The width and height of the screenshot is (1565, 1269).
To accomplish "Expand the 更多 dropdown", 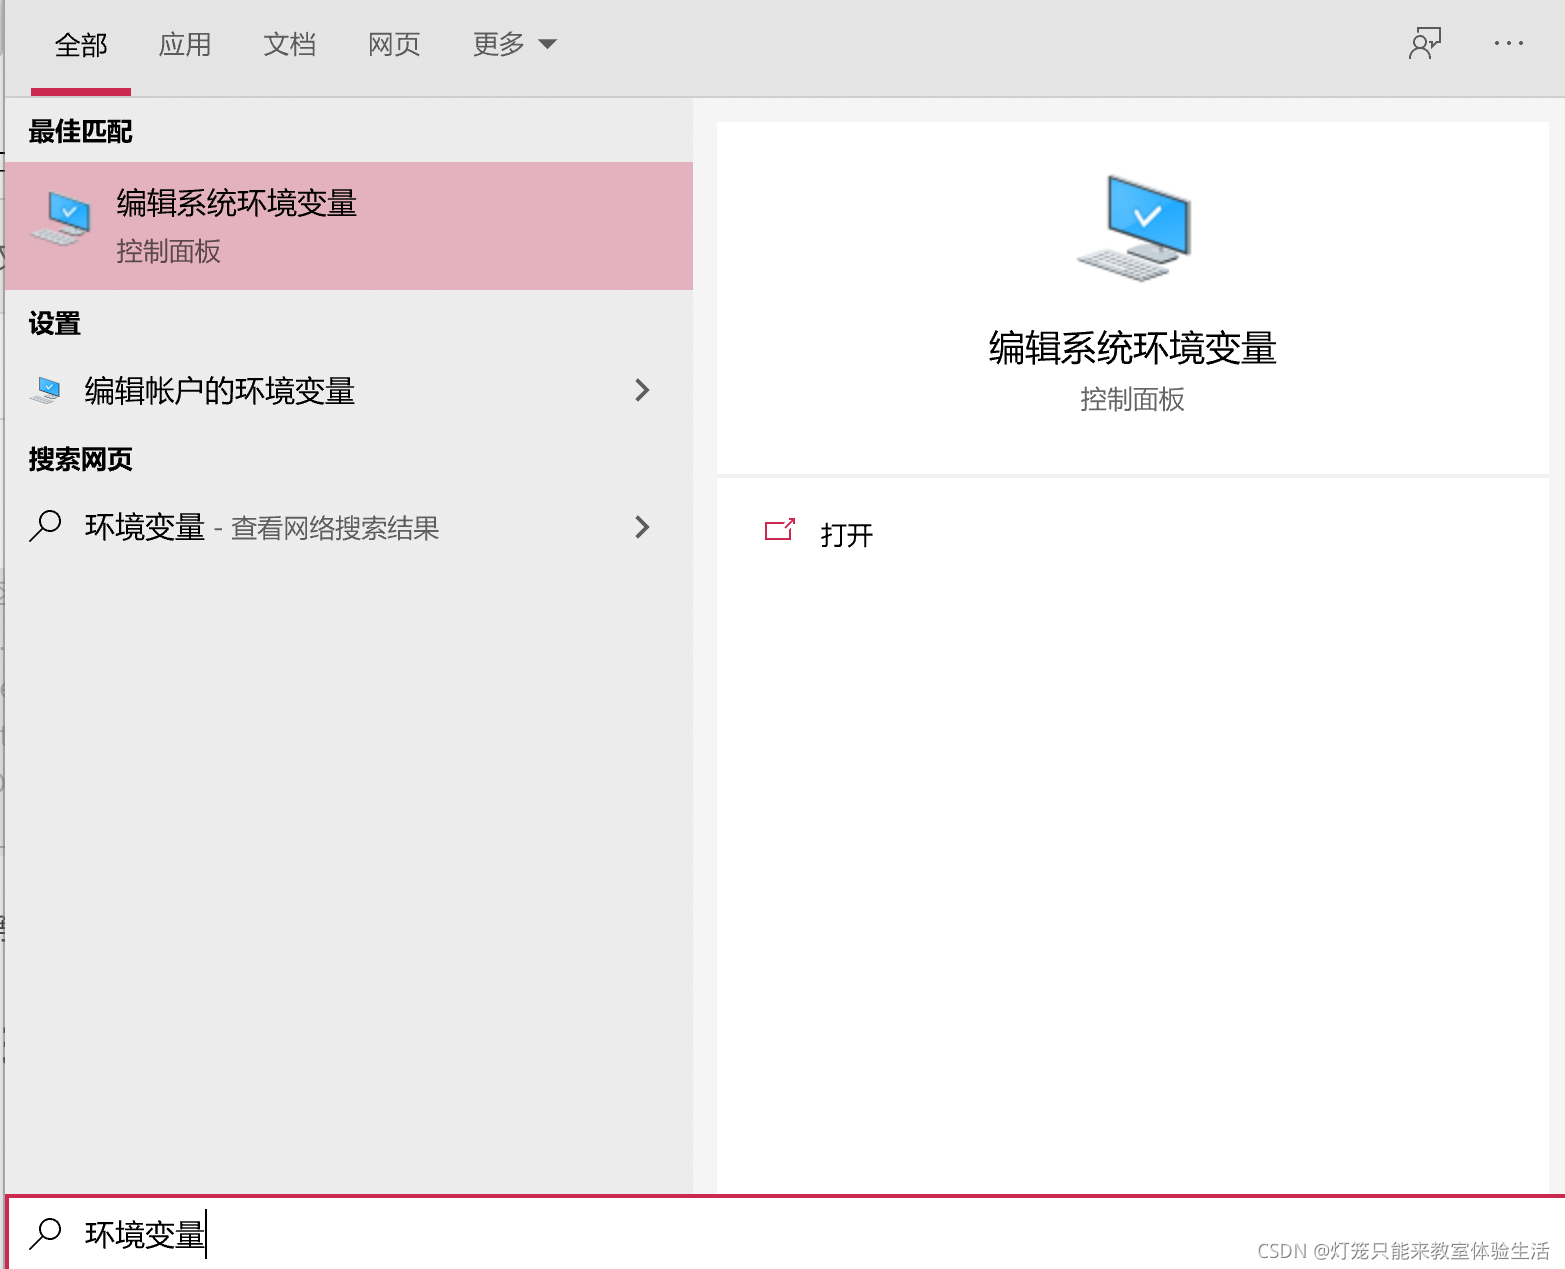I will point(514,45).
